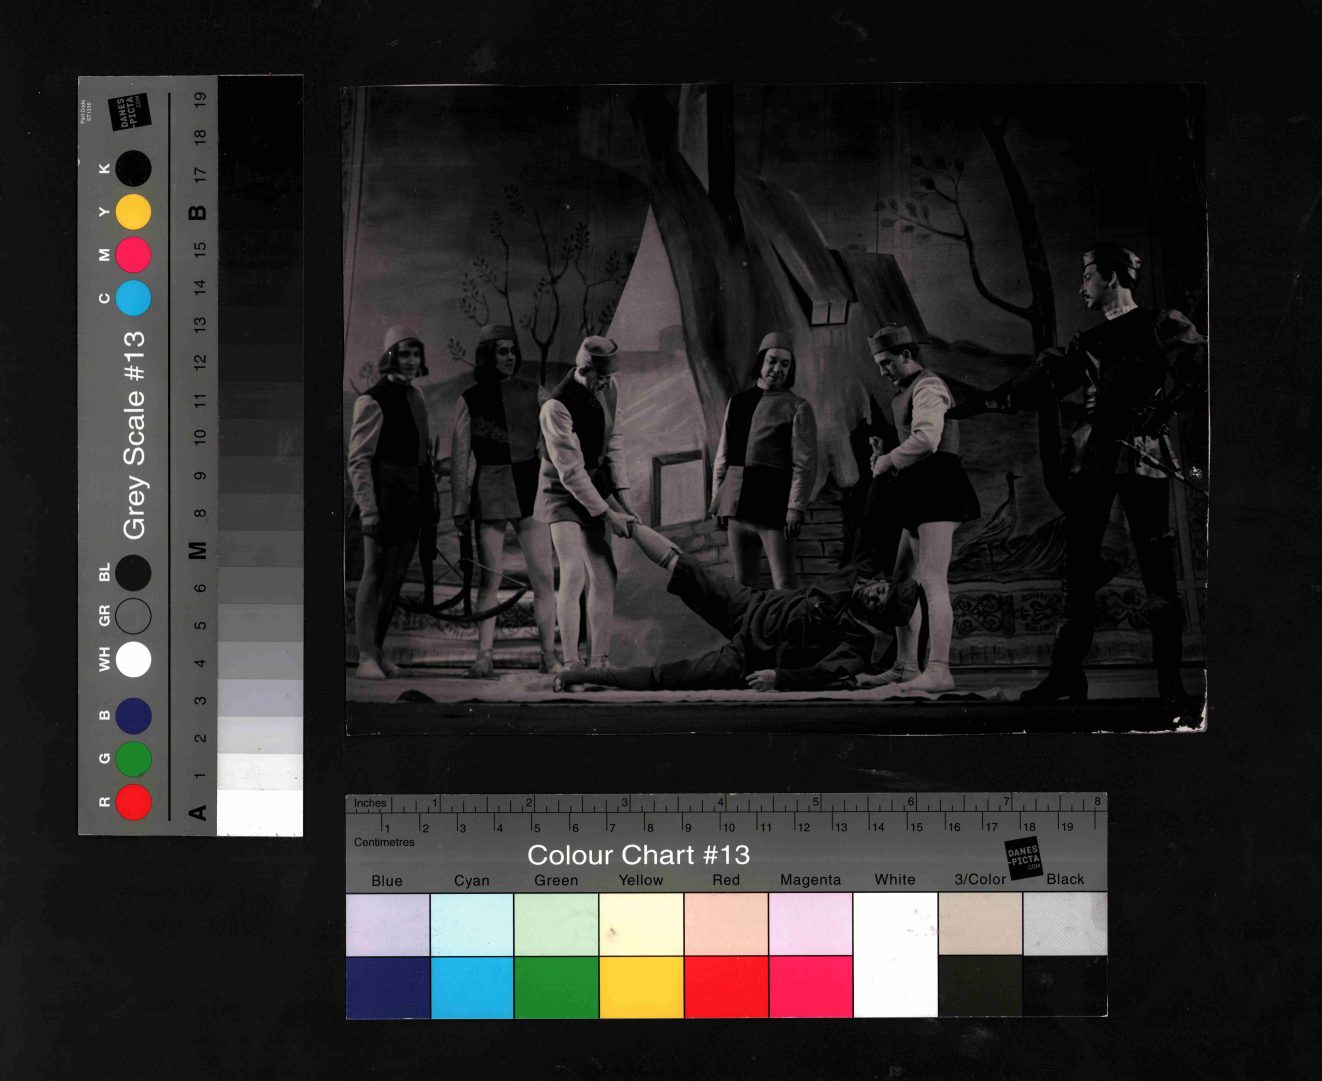This screenshot has width=1322, height=1081.
Task: Pick the red circle labeled R
Action: (133, 802)
